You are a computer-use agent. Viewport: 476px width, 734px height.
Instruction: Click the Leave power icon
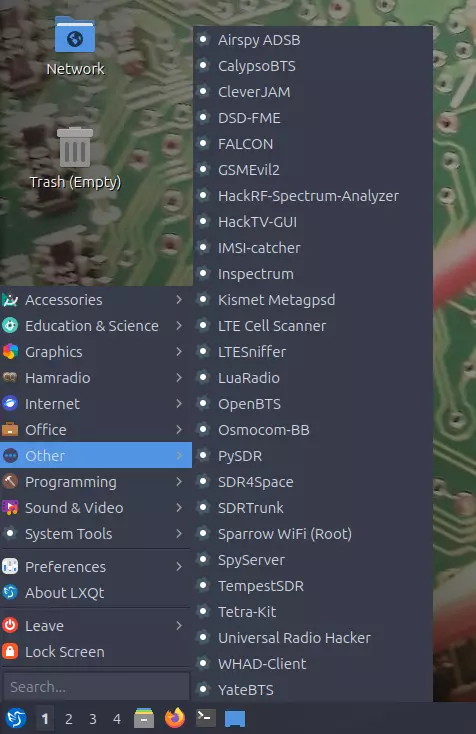pos(10,625)
